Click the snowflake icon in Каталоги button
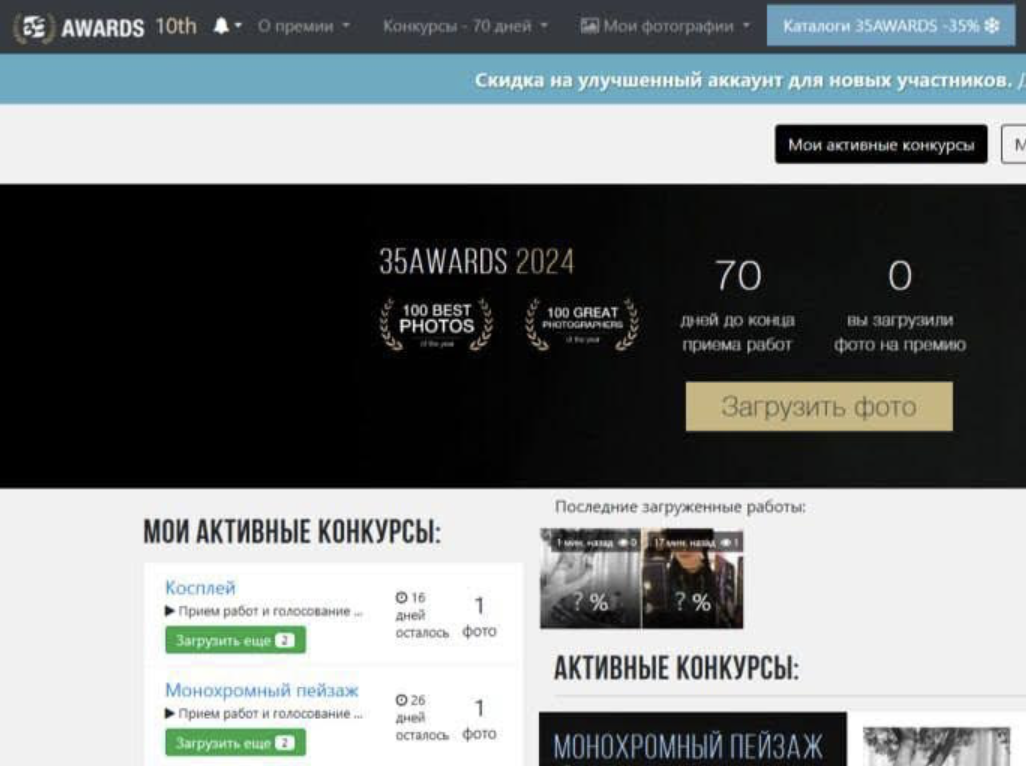 pyautogui.click(x=992, y=26)
